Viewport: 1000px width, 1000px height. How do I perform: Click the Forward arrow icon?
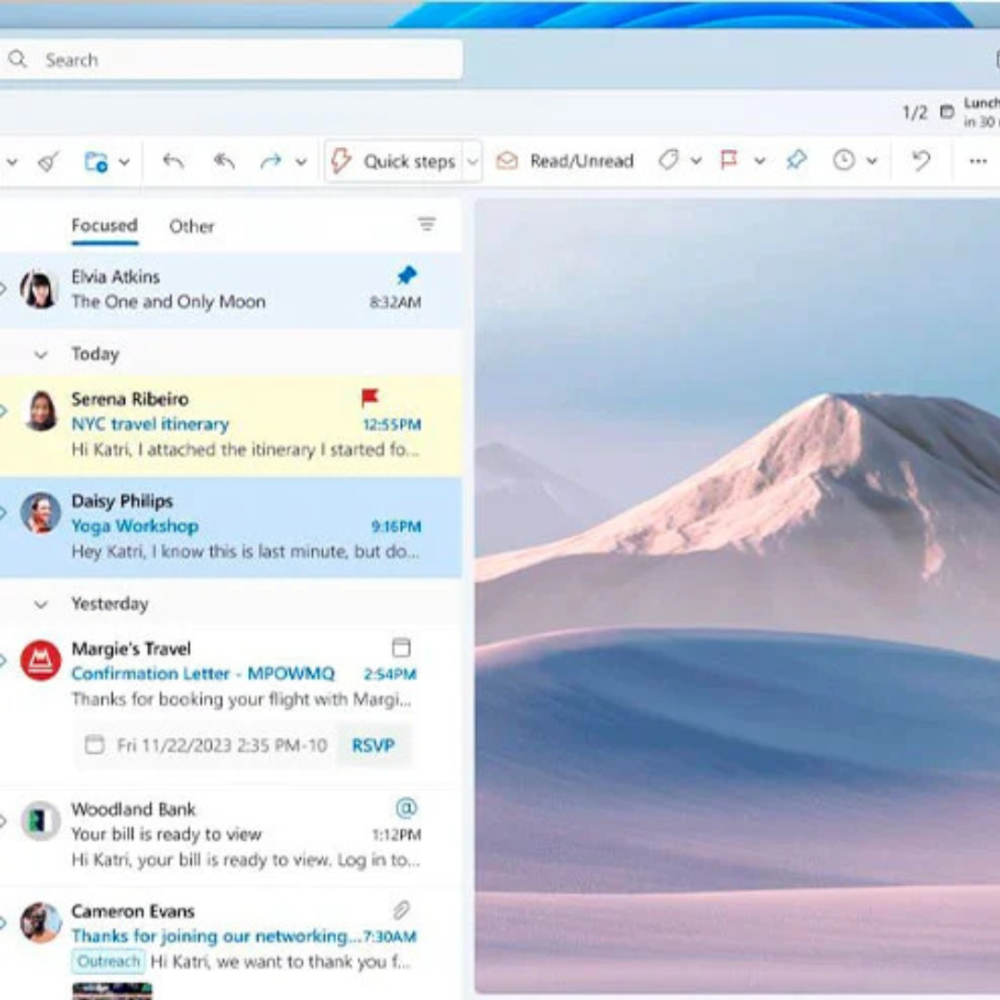pyautogui.click(x=271, y=161)
